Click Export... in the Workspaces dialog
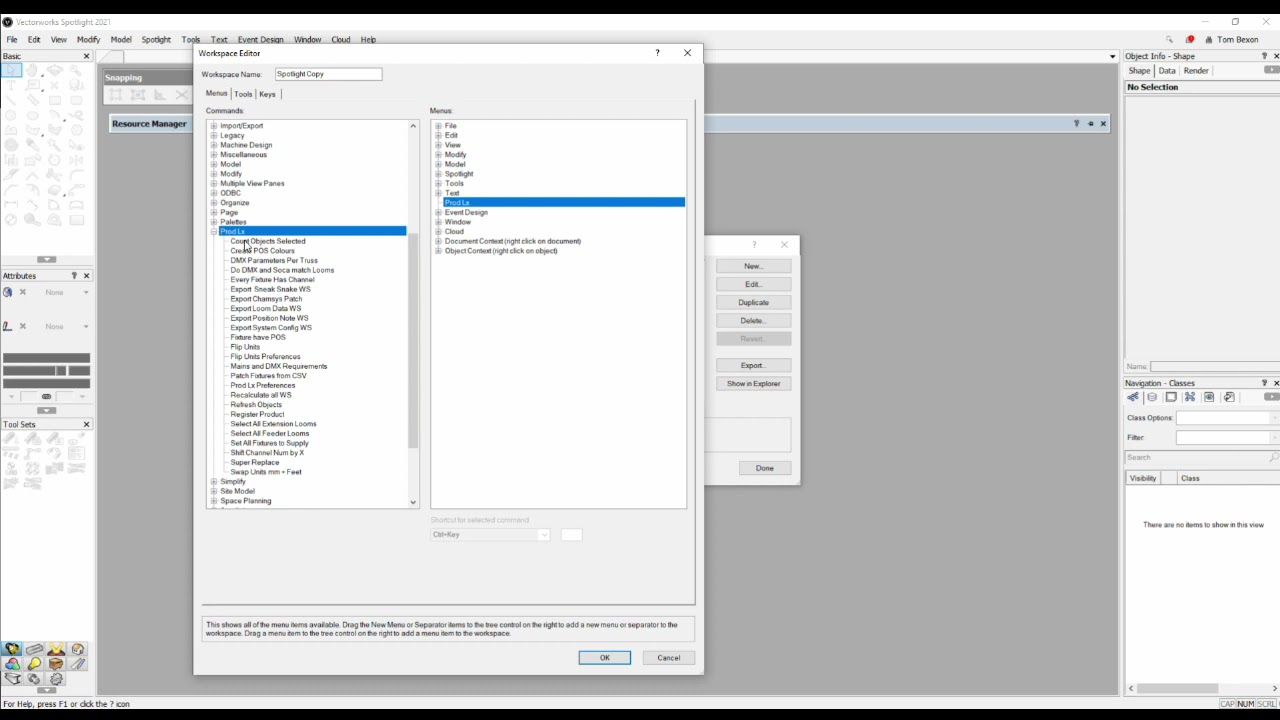 754,365
